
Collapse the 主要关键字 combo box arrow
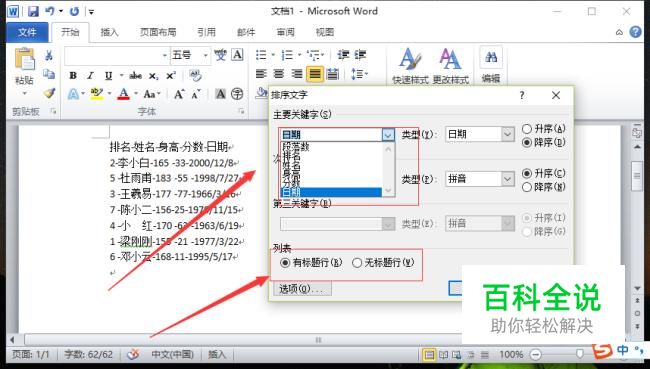coord(388,135)
